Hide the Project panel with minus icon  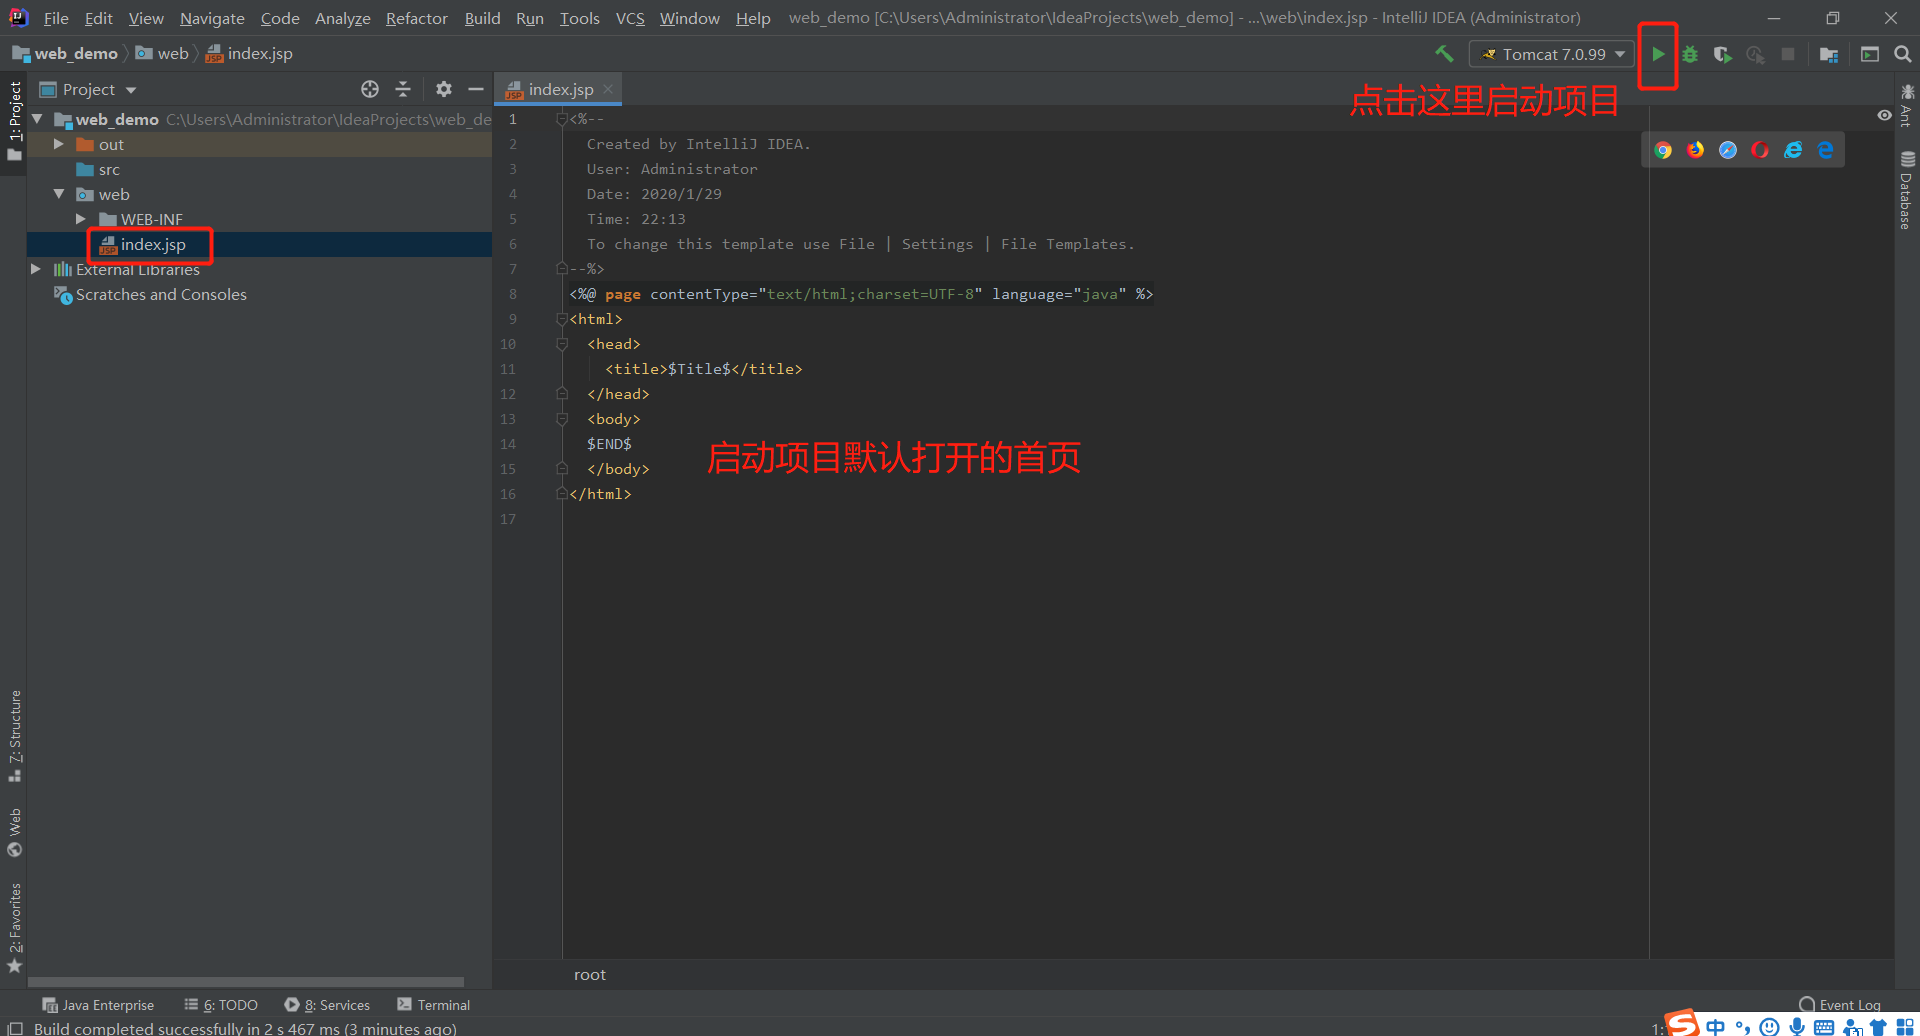pos(476,89)
